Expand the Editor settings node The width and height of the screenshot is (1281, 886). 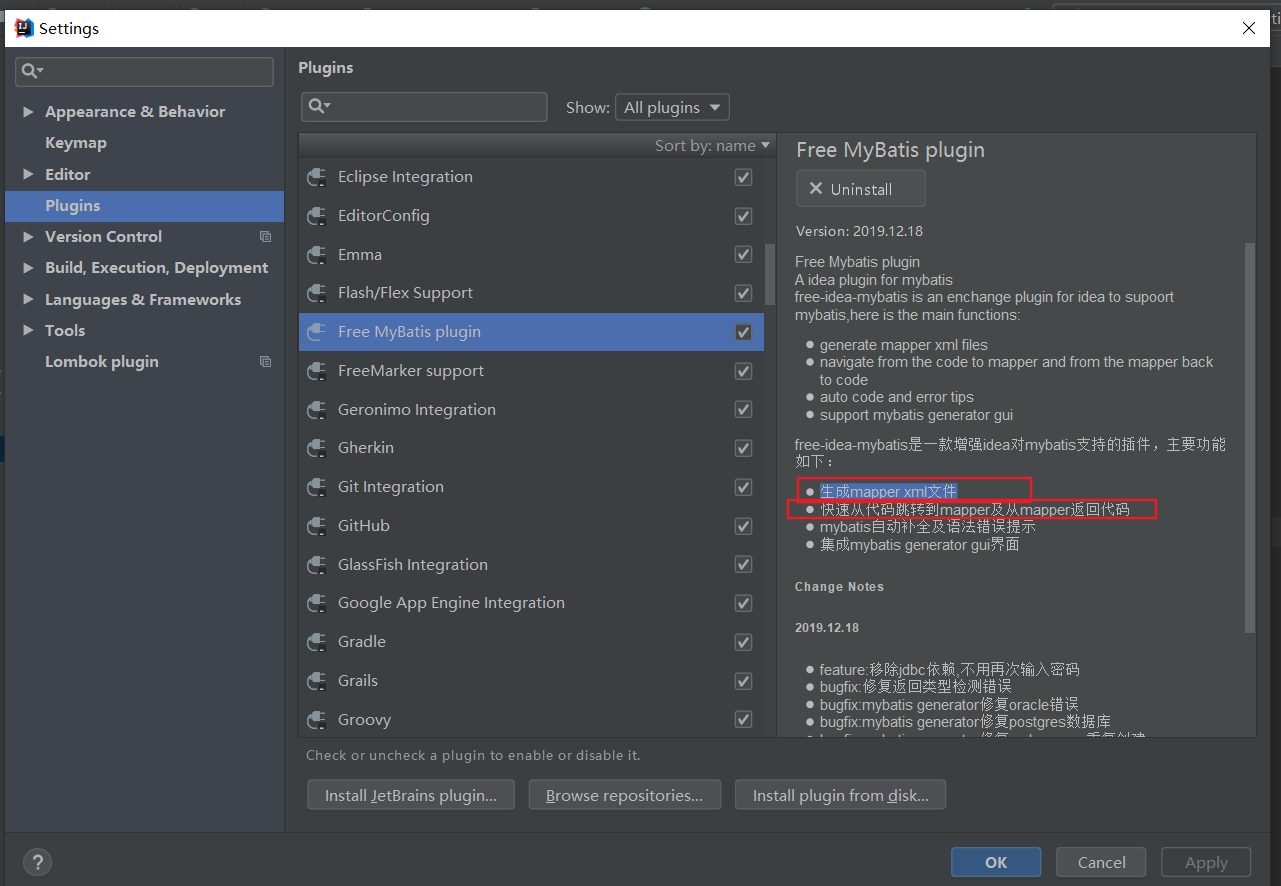[x=28, y=174]
